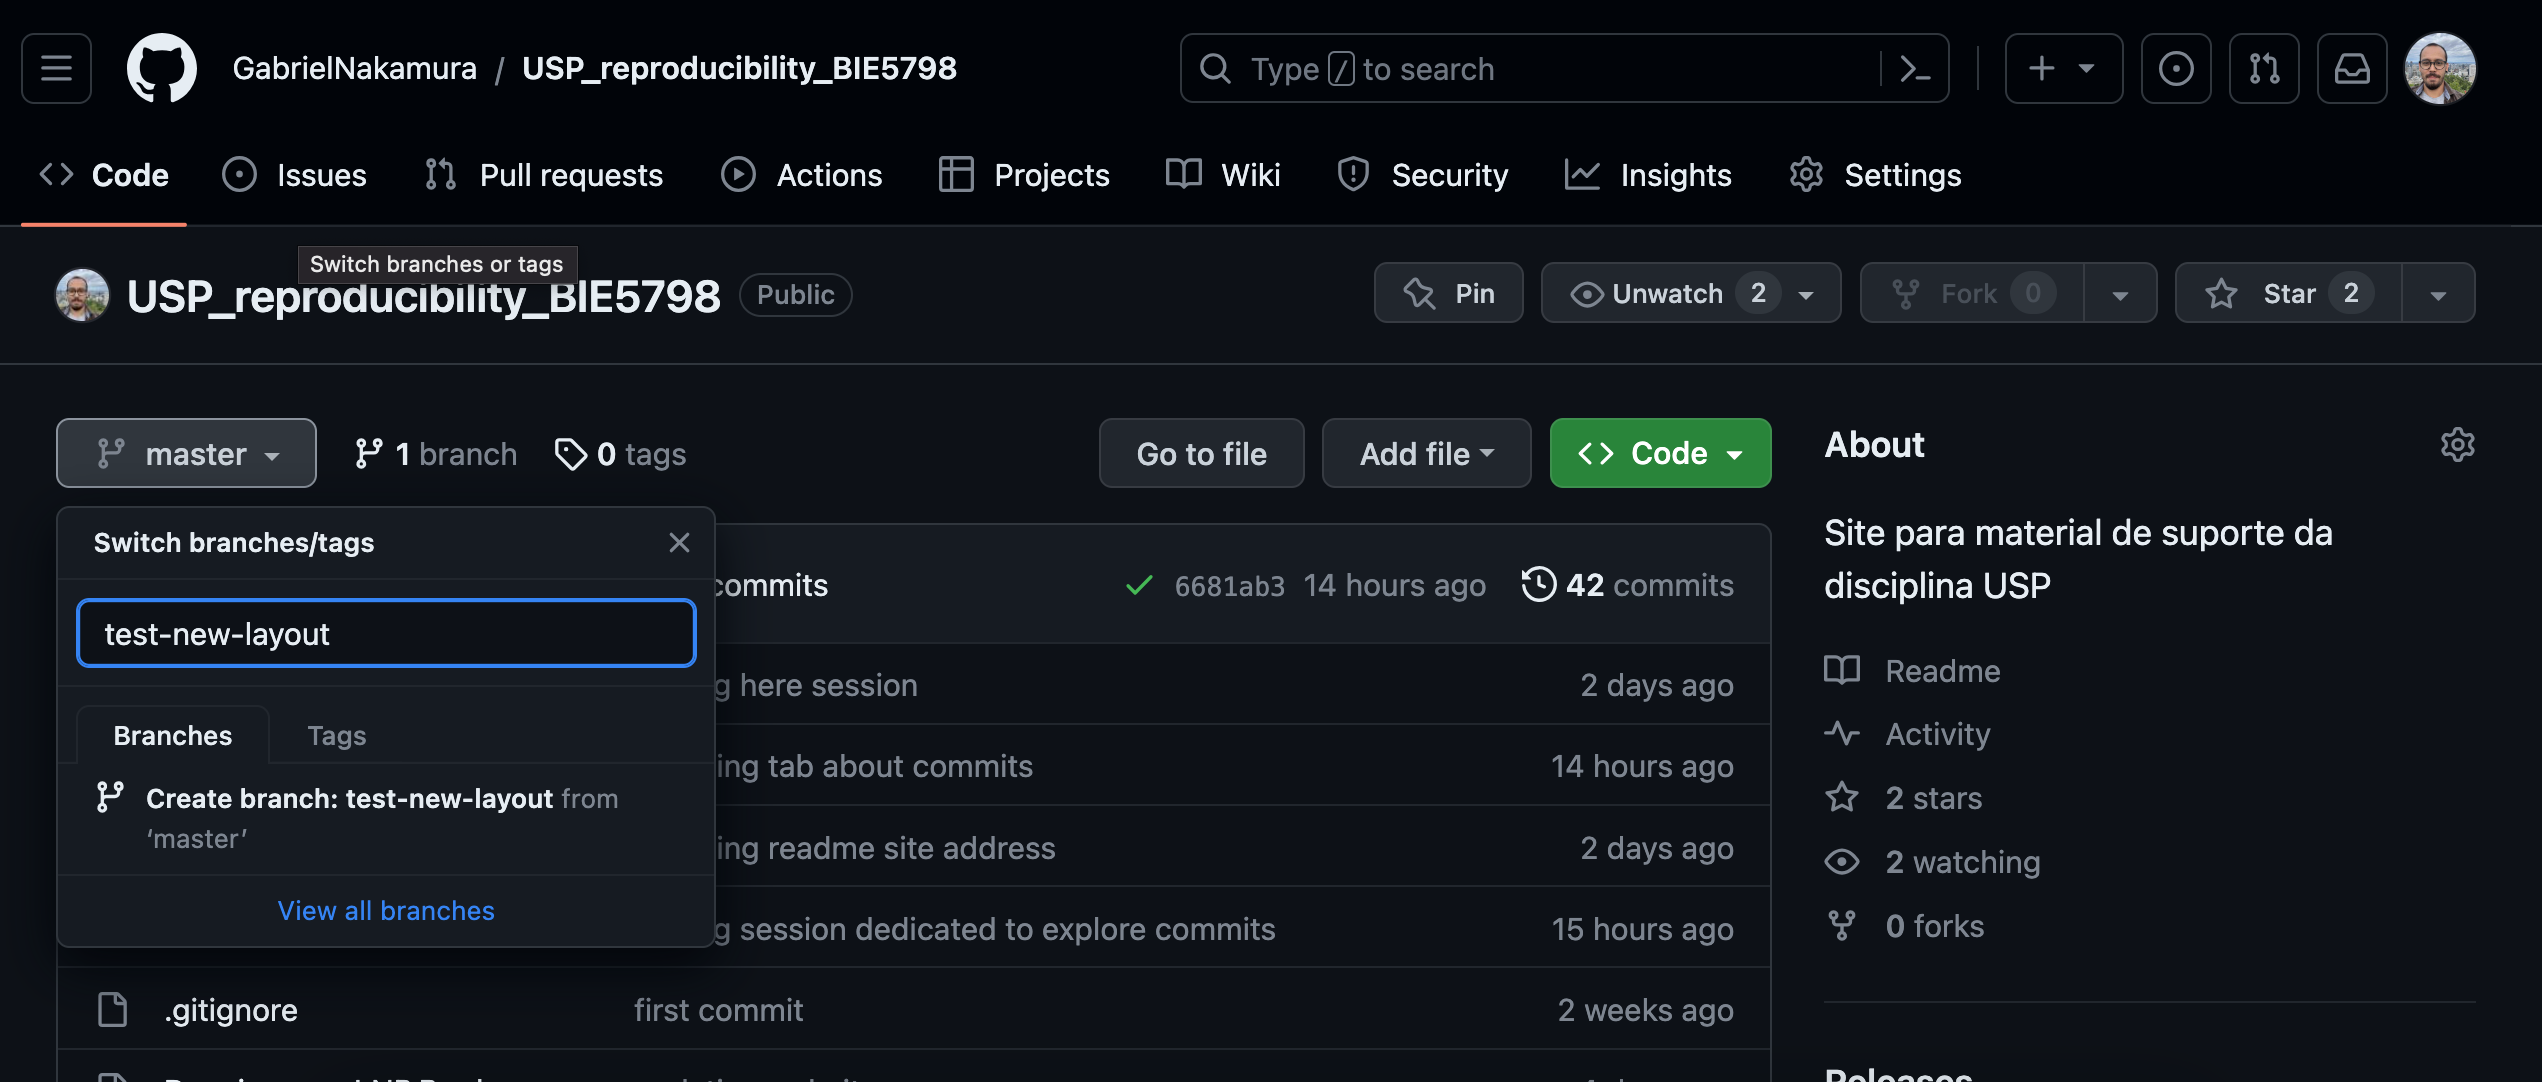Open the .gitignore file
Image resolution: width=2542 pixels, height=1082 pixels.
[231, 1010]
